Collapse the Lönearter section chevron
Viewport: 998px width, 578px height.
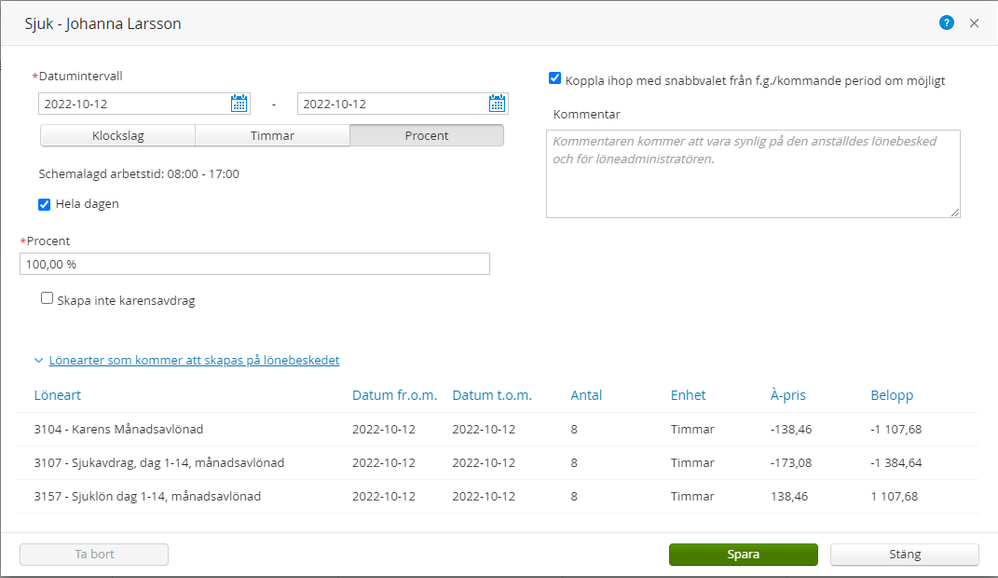(x=39, y=360)
